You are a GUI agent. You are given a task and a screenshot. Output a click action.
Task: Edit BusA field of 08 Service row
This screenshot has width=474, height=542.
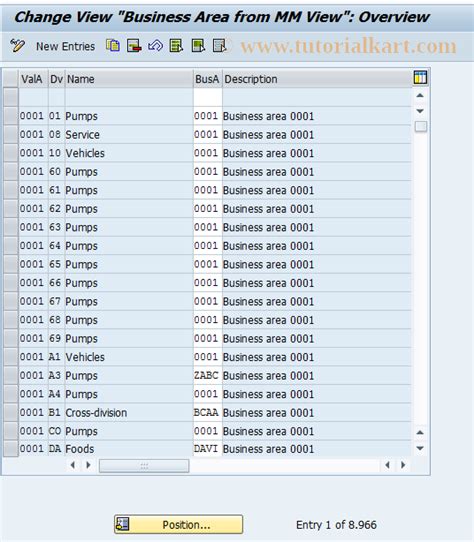pos(207,134)
